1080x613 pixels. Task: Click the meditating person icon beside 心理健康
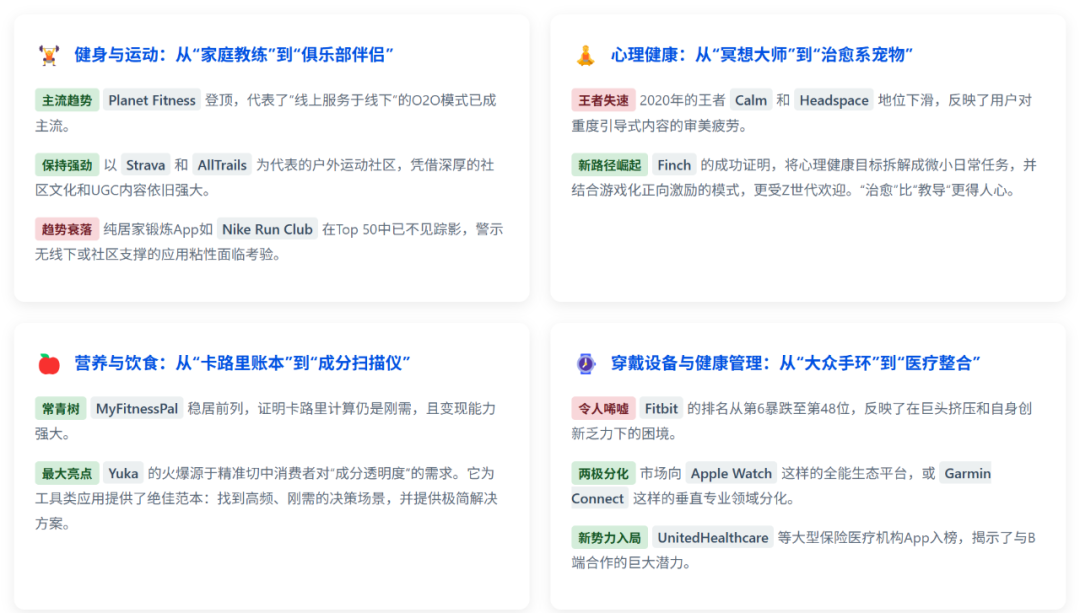point(585,55)
